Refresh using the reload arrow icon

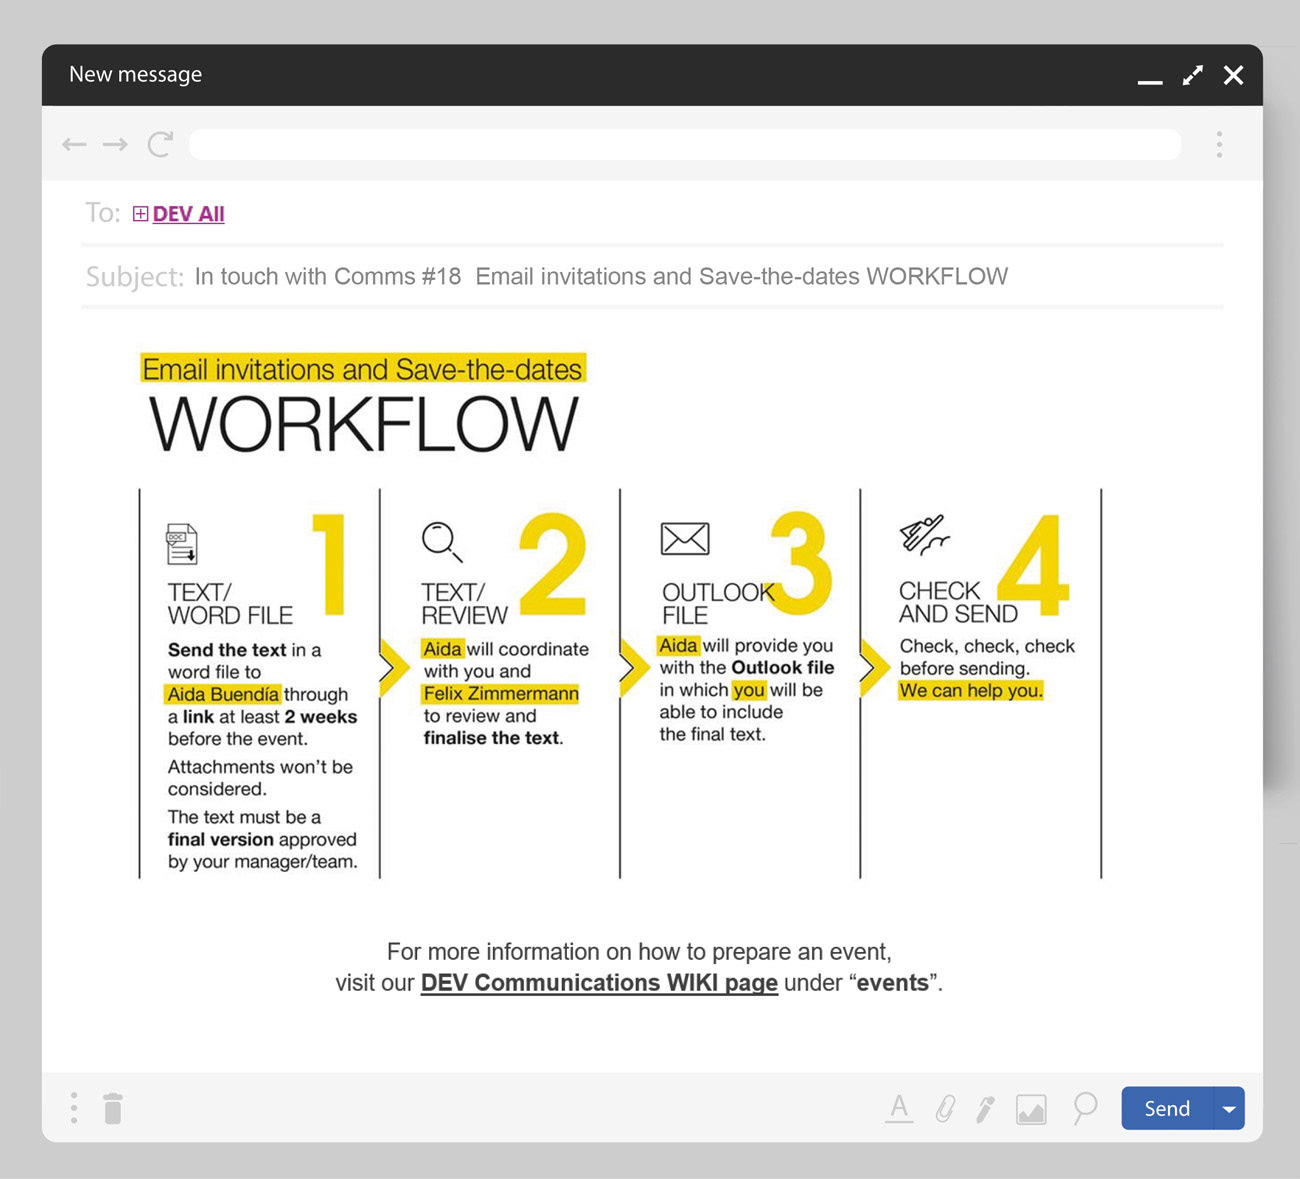click(x=160, y=144)
